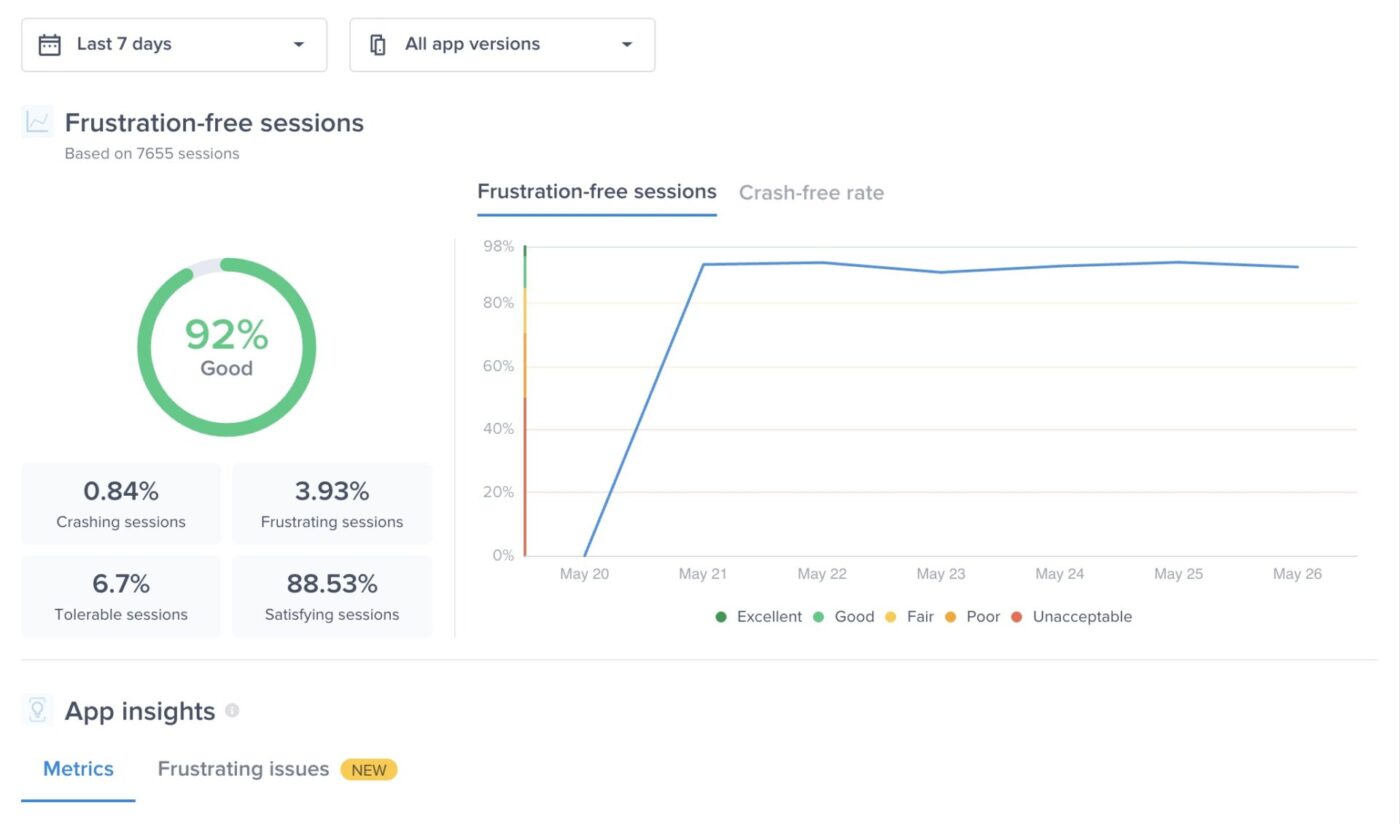Click the Frustrating sessions 3.93% card
The width and height of the screenshot is (1400, 824).
pos(332,504)
